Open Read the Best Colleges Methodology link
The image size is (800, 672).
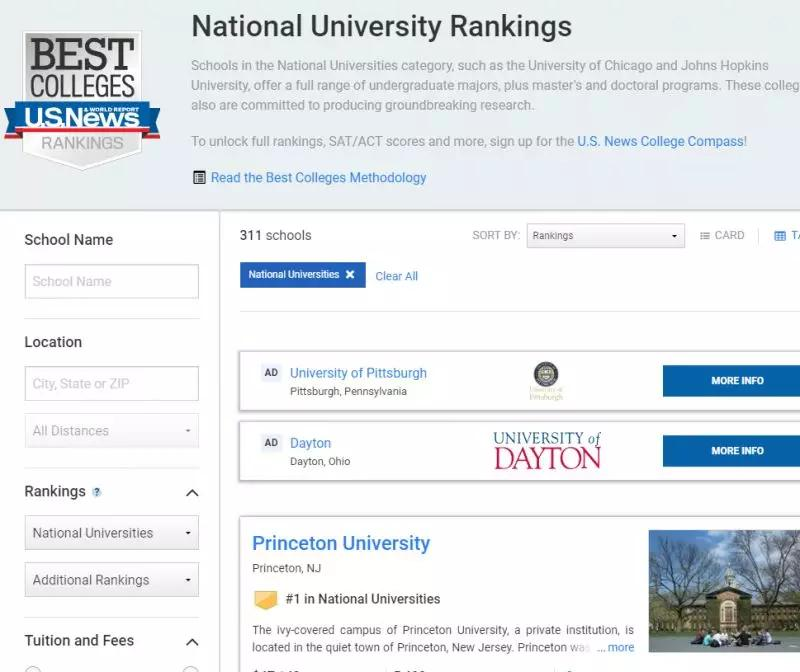tap(318, 178)
